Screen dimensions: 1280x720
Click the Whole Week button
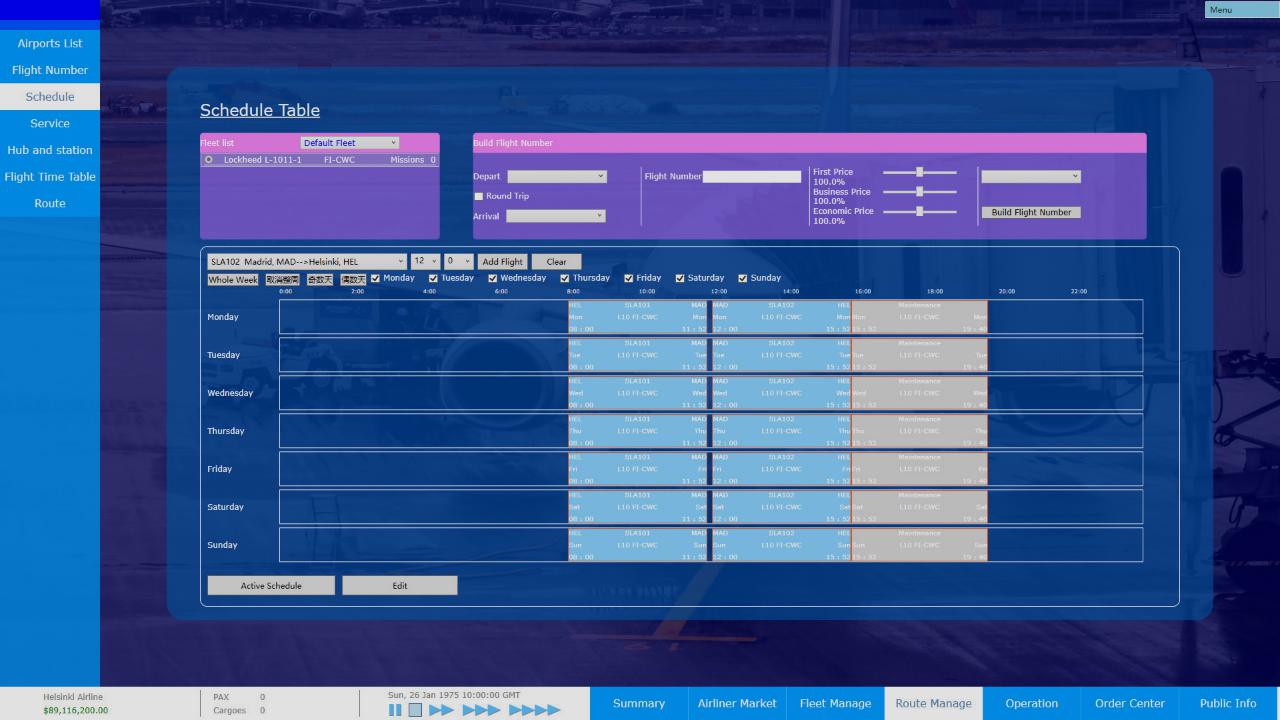pos(233,280)
